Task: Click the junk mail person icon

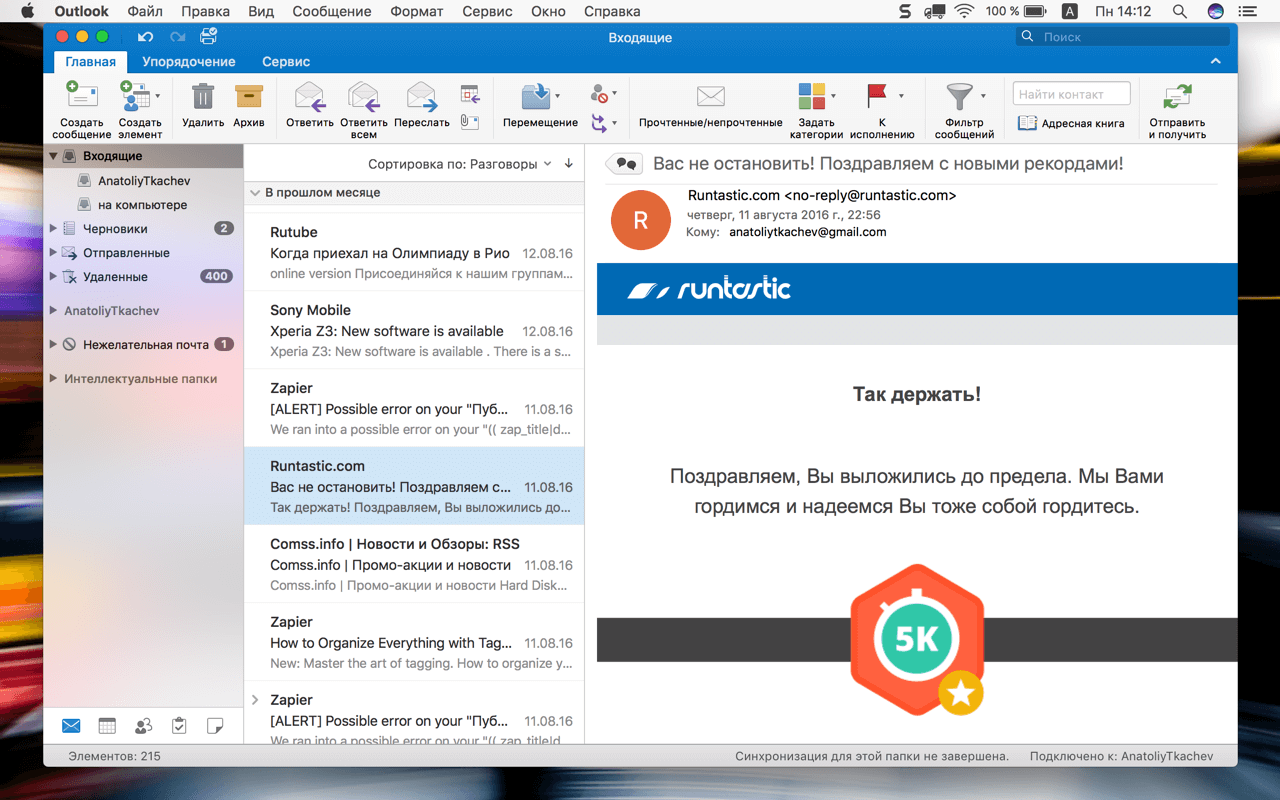Action: pyautogui.click(x=599, y=94)
